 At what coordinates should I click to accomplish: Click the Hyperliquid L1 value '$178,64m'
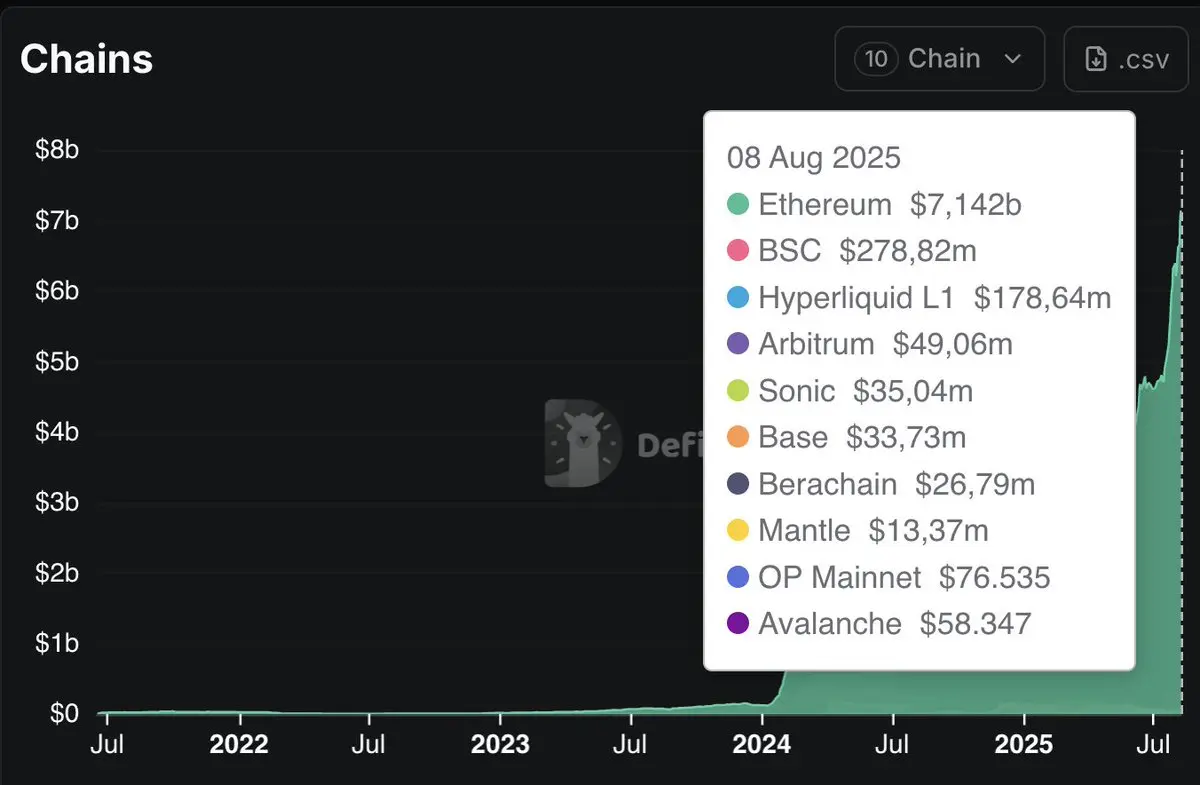click(x=1042, y=298)
